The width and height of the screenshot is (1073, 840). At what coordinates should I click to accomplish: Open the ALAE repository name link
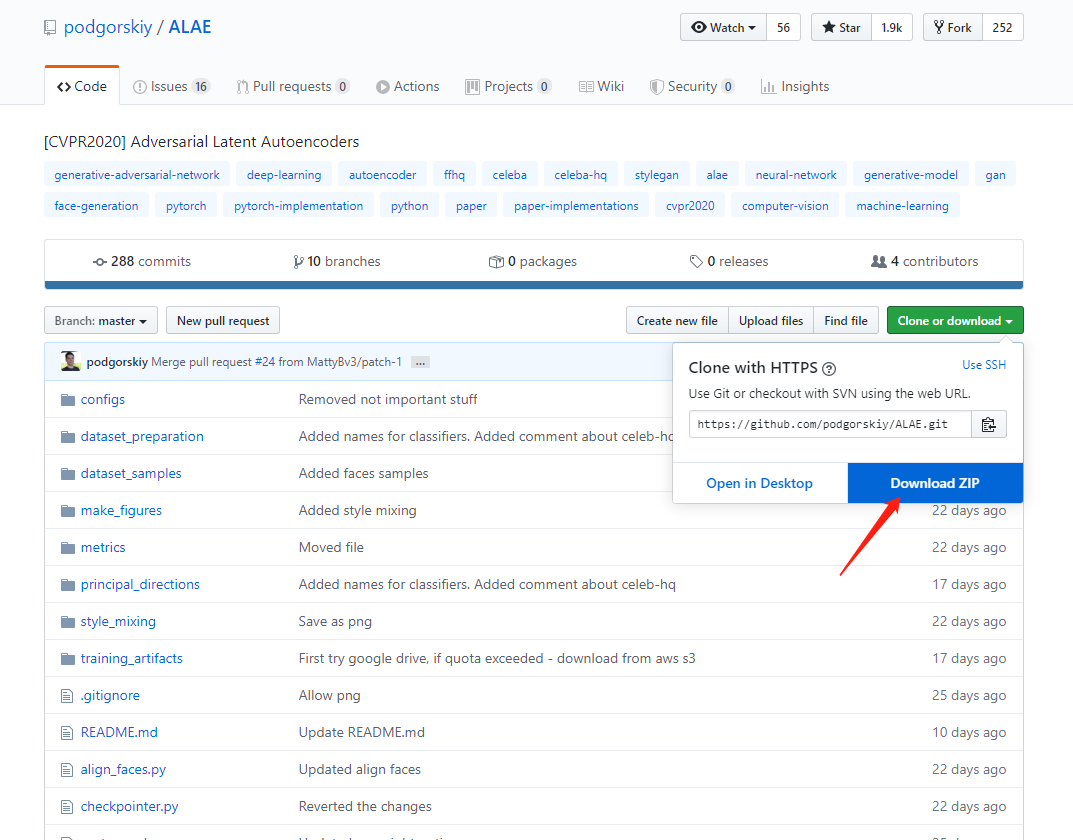pos(190,27)
